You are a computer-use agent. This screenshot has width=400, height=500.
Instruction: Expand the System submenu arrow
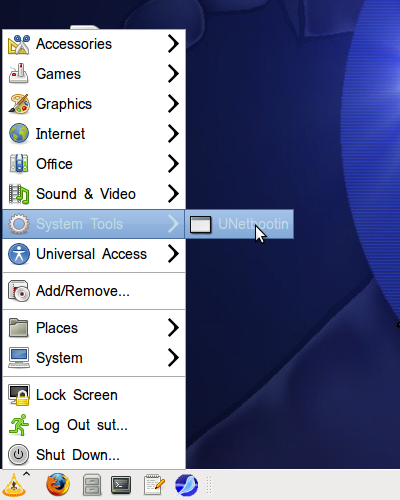tap(173, 358)
